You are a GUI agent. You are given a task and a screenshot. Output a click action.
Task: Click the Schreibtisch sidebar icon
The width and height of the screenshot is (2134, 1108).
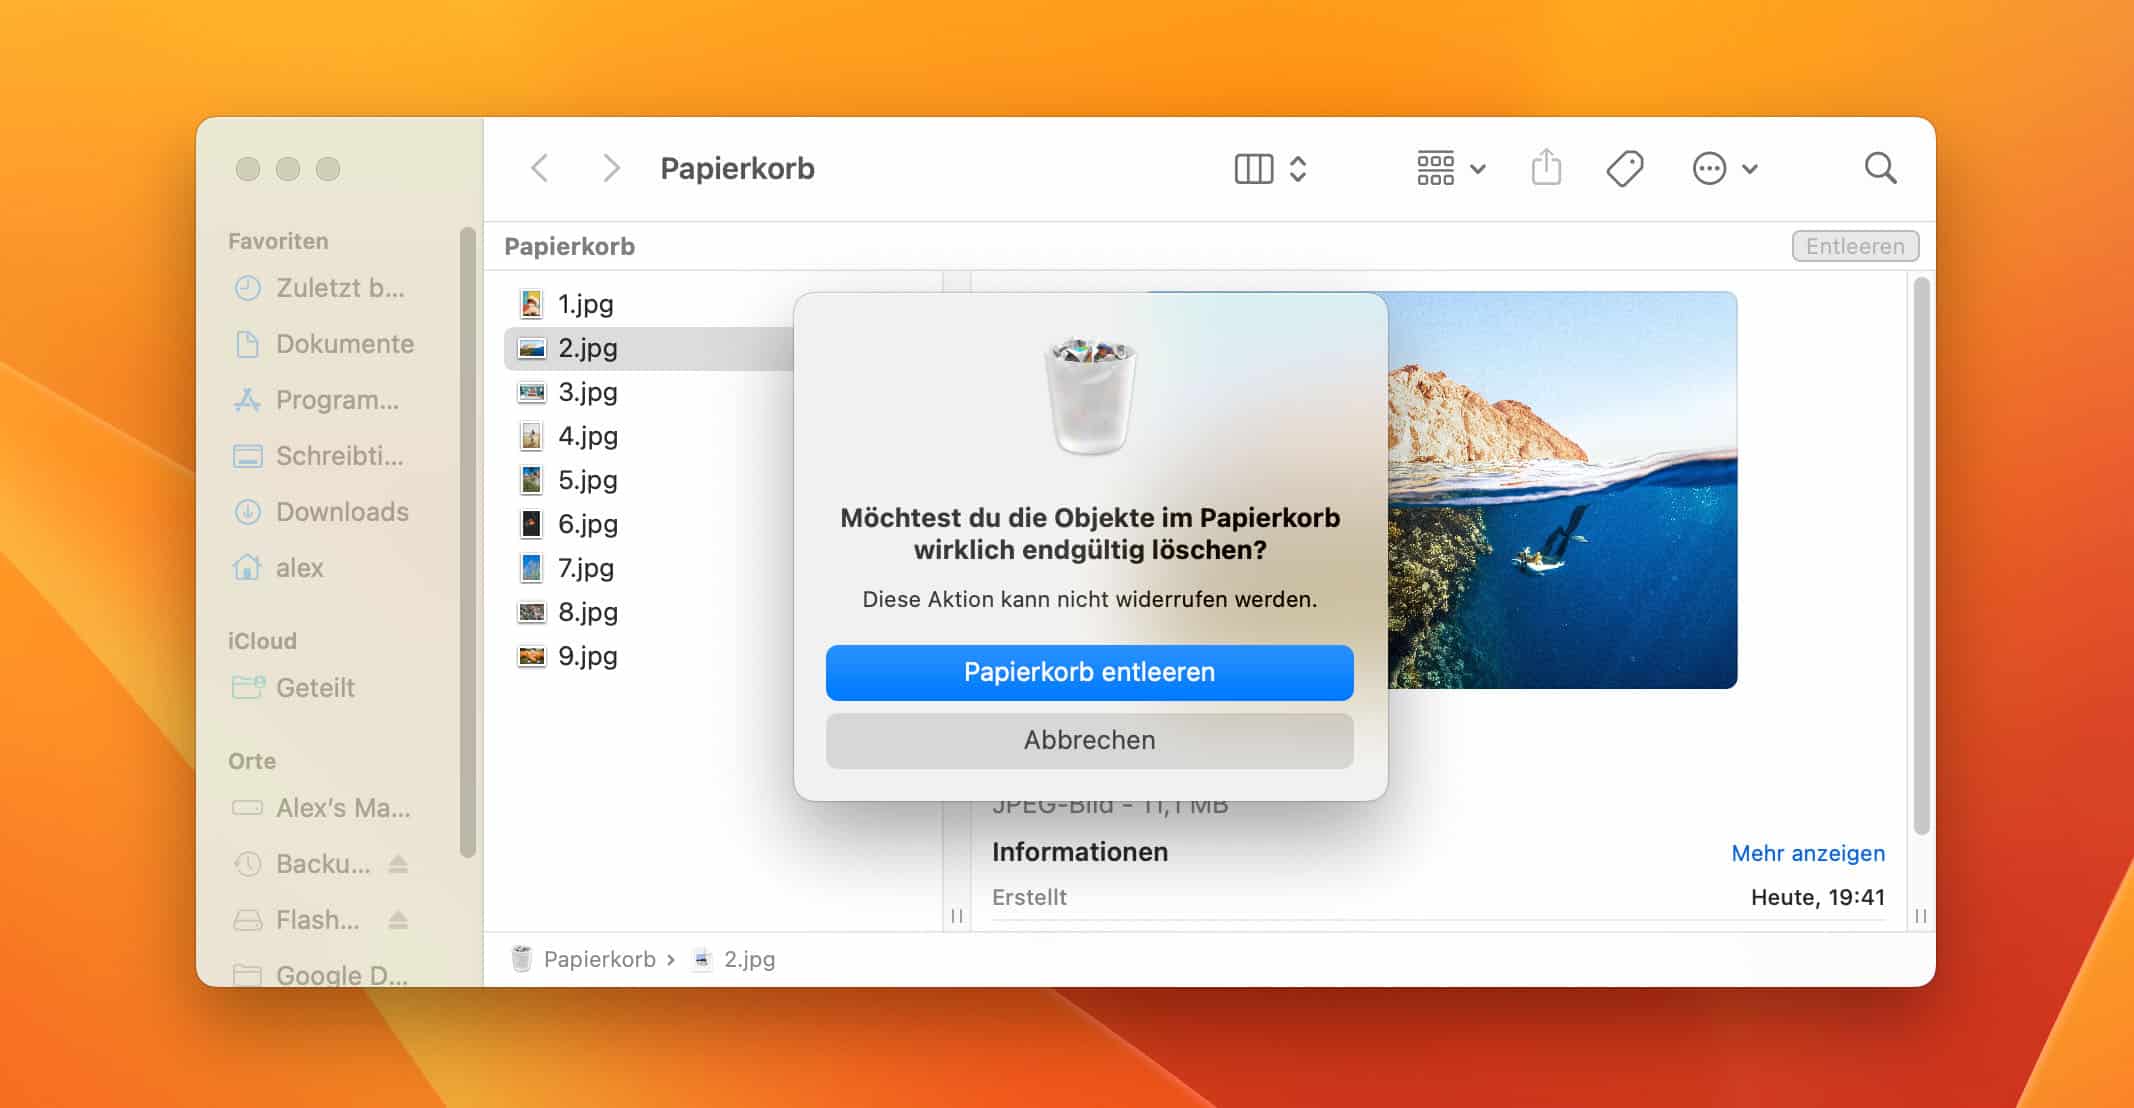(247, 456)
